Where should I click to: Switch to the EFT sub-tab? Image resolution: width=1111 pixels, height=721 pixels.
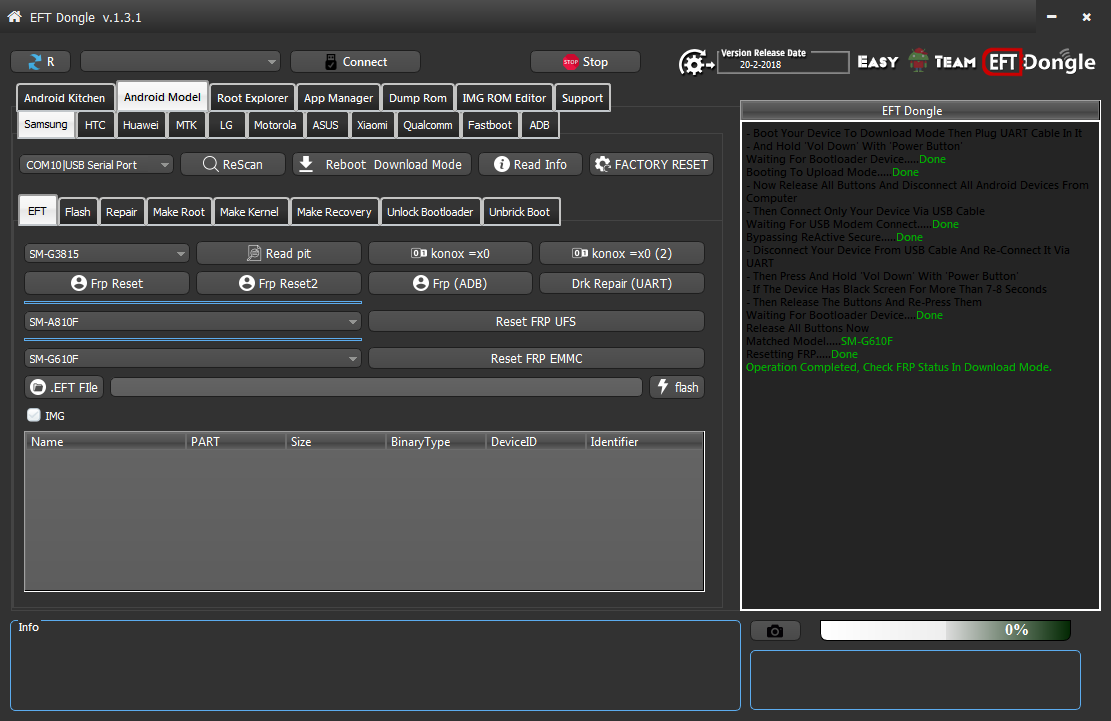click(x=38, y=211)
